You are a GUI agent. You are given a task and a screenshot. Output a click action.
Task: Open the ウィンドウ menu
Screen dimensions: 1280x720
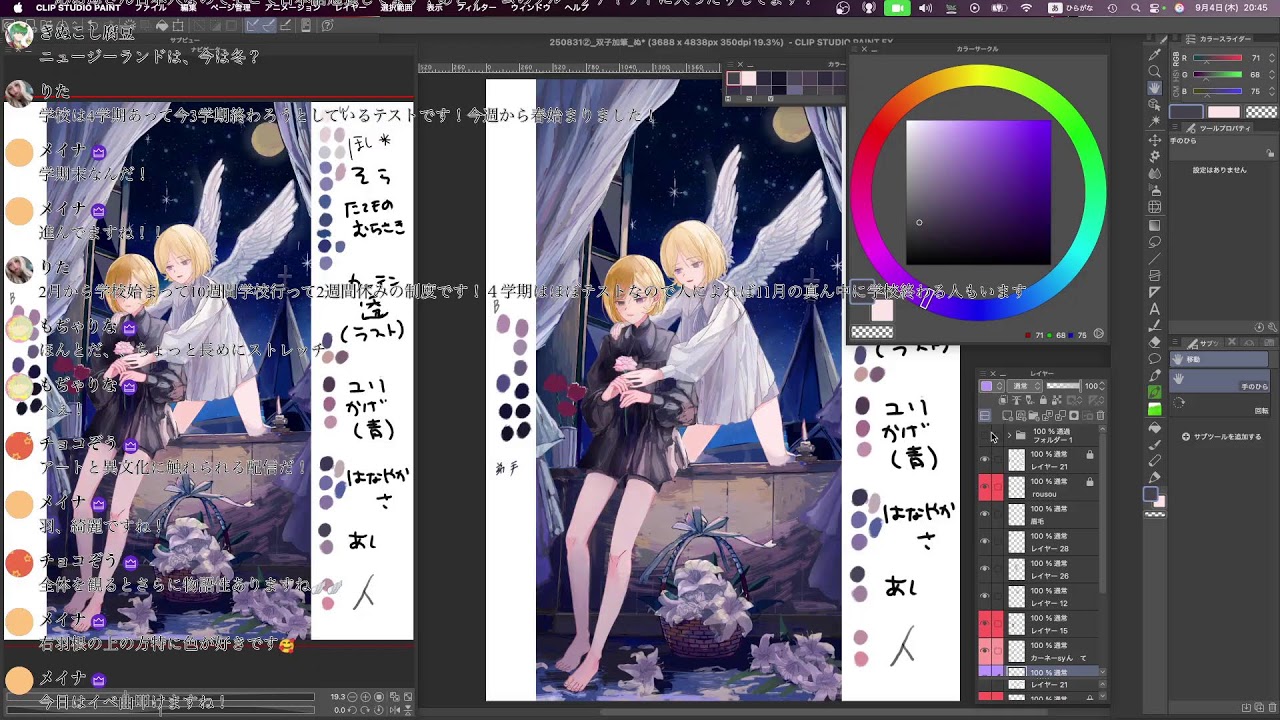point(531,7)
